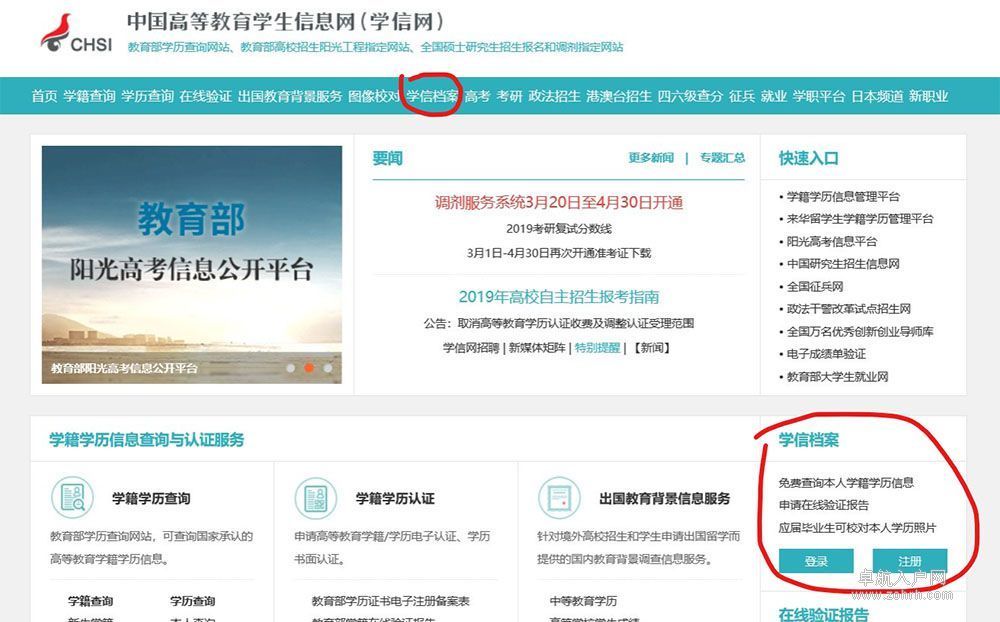Select the orange middle carousel dot
Viewport: 1000px width, 622px height.
tap(309, 368)
